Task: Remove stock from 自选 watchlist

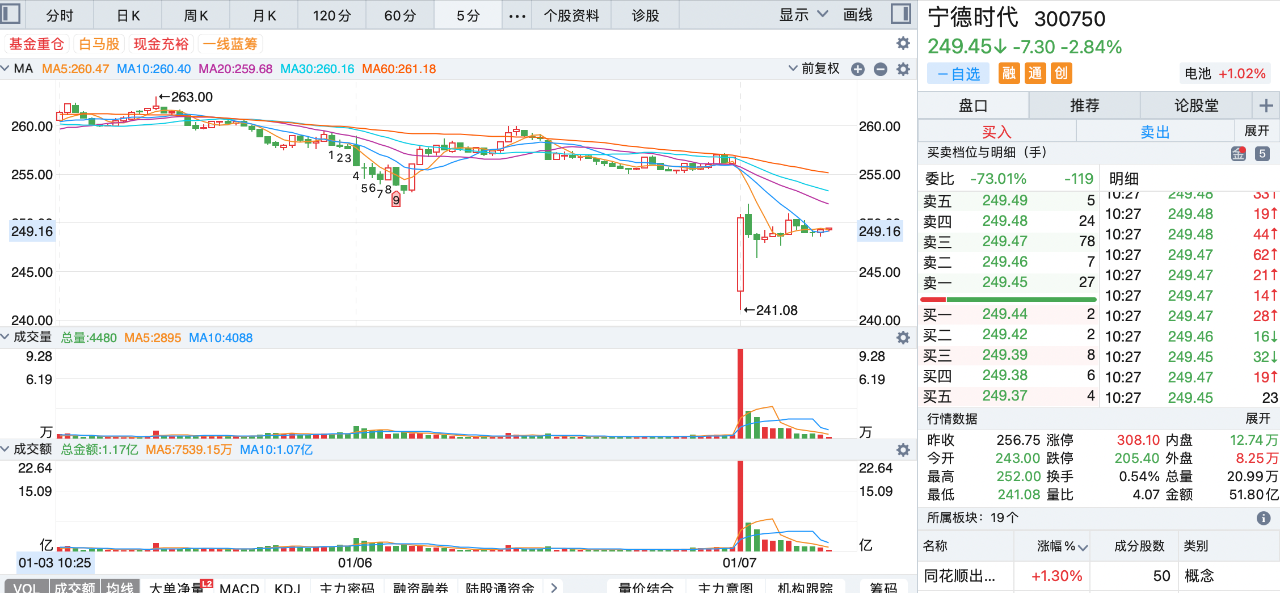Action: (958, 74)
